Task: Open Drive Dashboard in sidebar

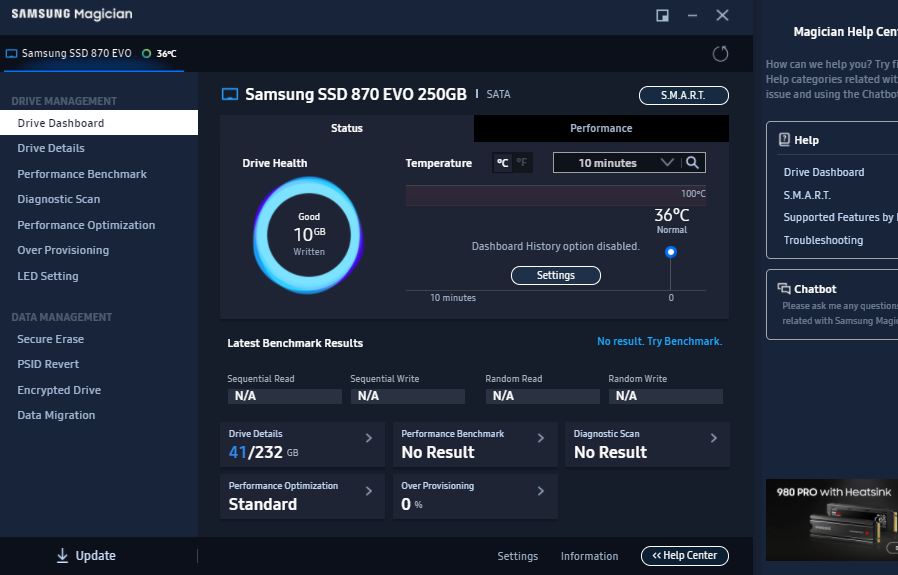Action: [x=99, y=123]
